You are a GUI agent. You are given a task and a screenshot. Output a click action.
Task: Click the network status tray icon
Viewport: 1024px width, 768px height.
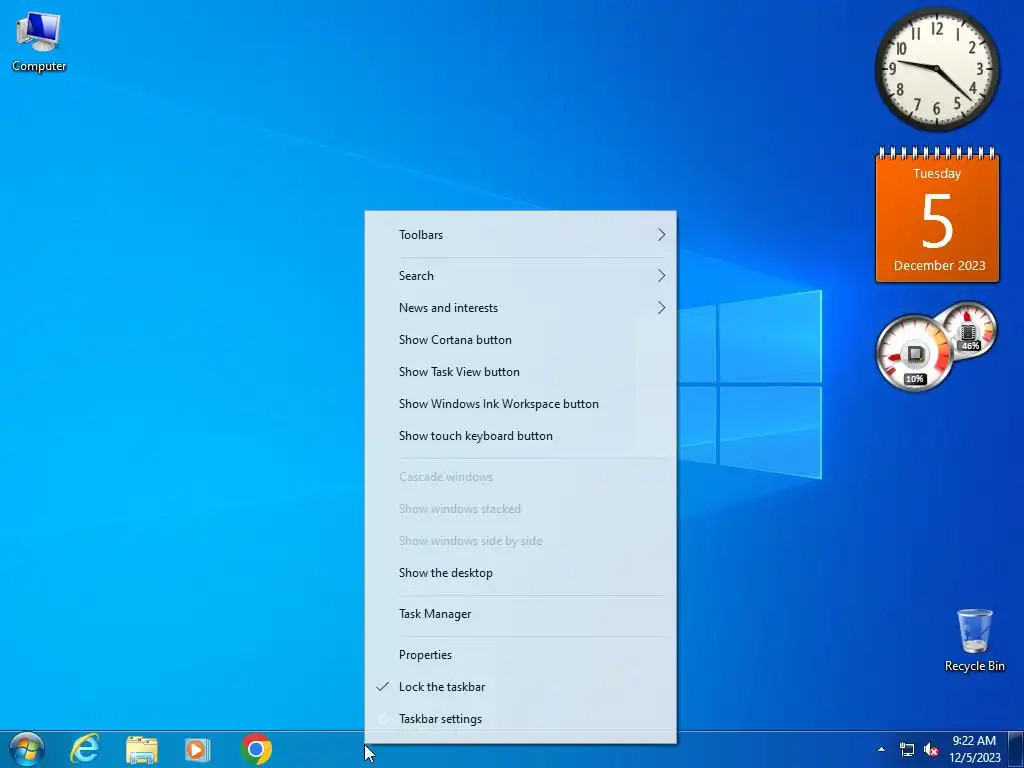click(906, 749)
